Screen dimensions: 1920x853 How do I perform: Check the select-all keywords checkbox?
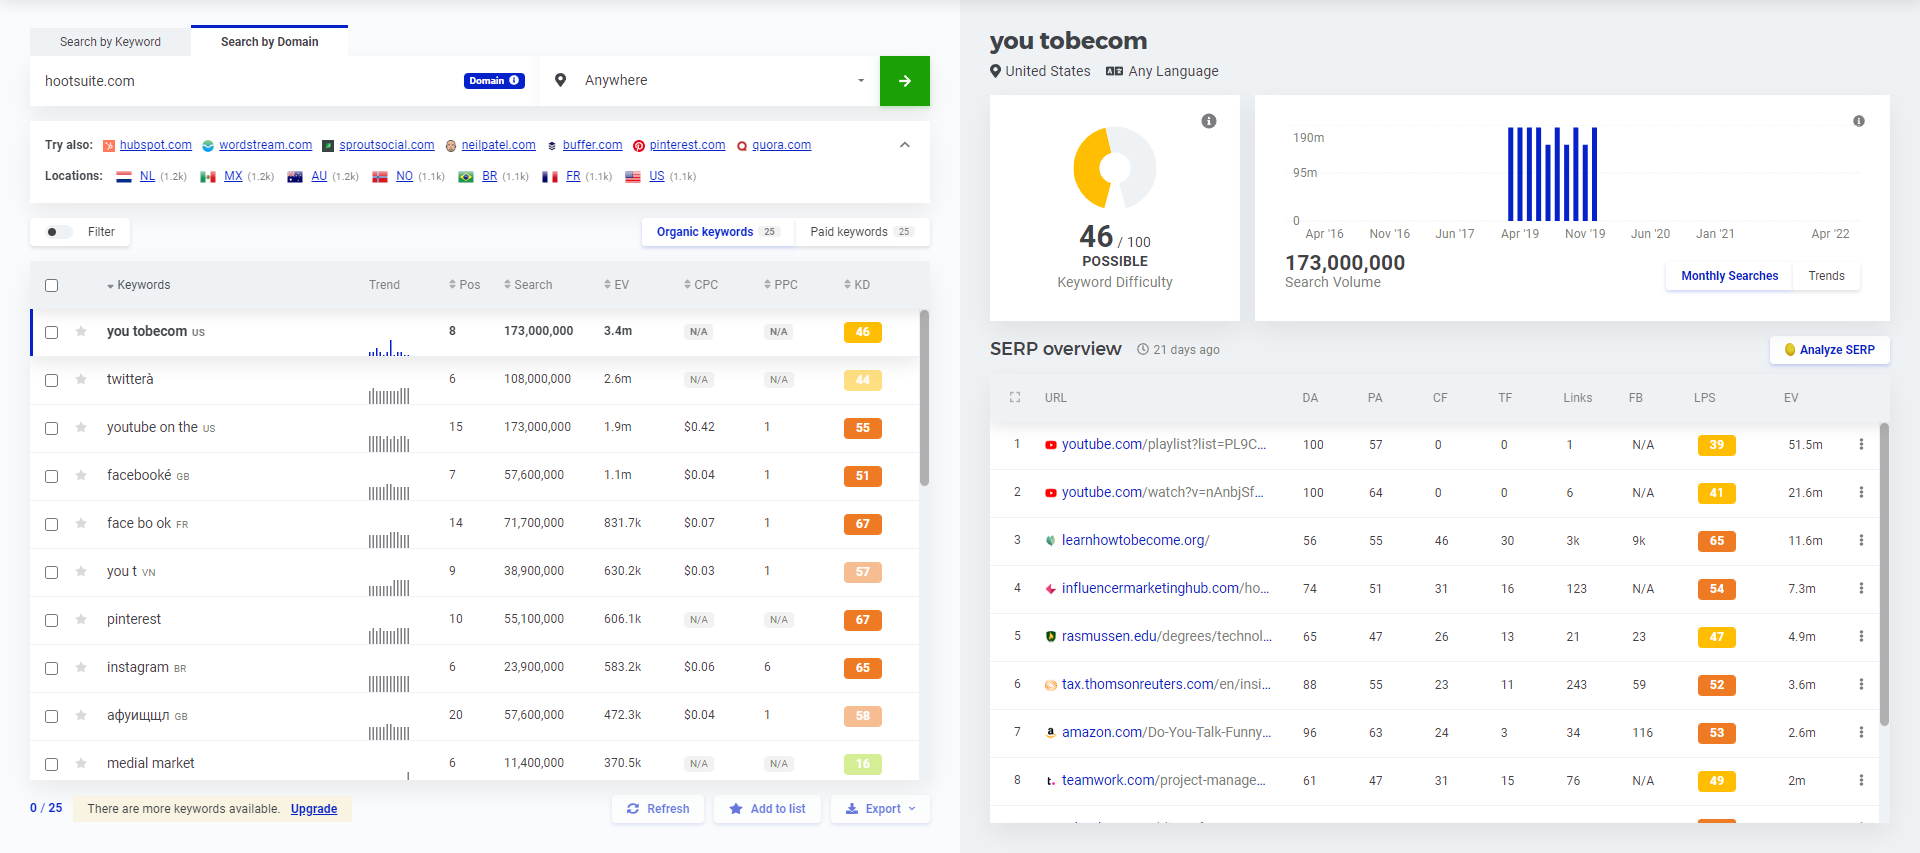(x=52, y=285)
